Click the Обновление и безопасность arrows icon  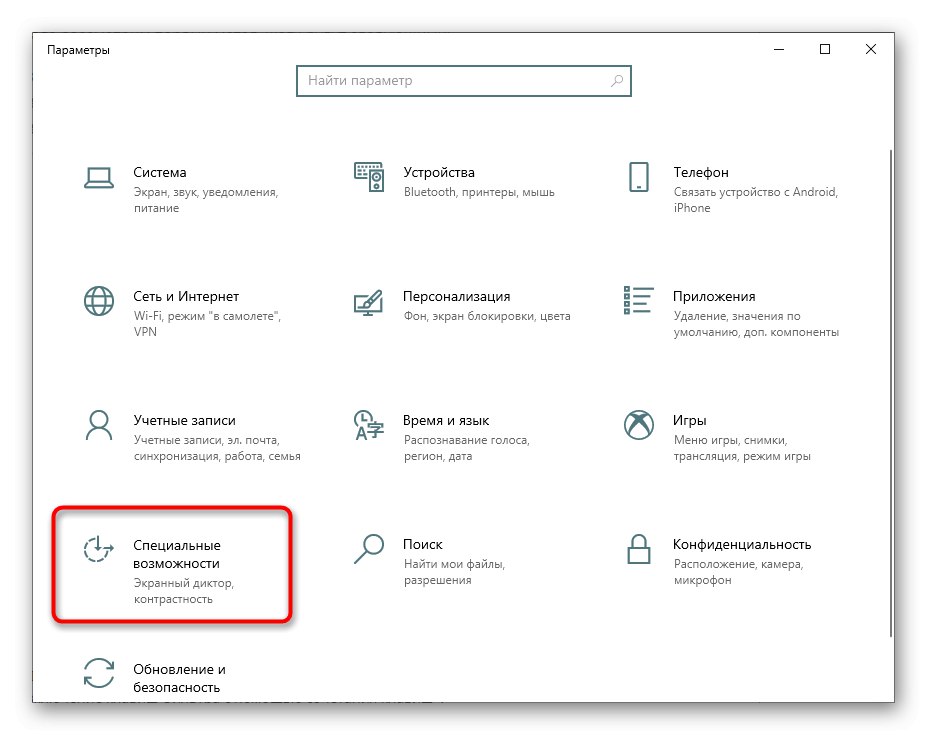[x=98, y=673]
